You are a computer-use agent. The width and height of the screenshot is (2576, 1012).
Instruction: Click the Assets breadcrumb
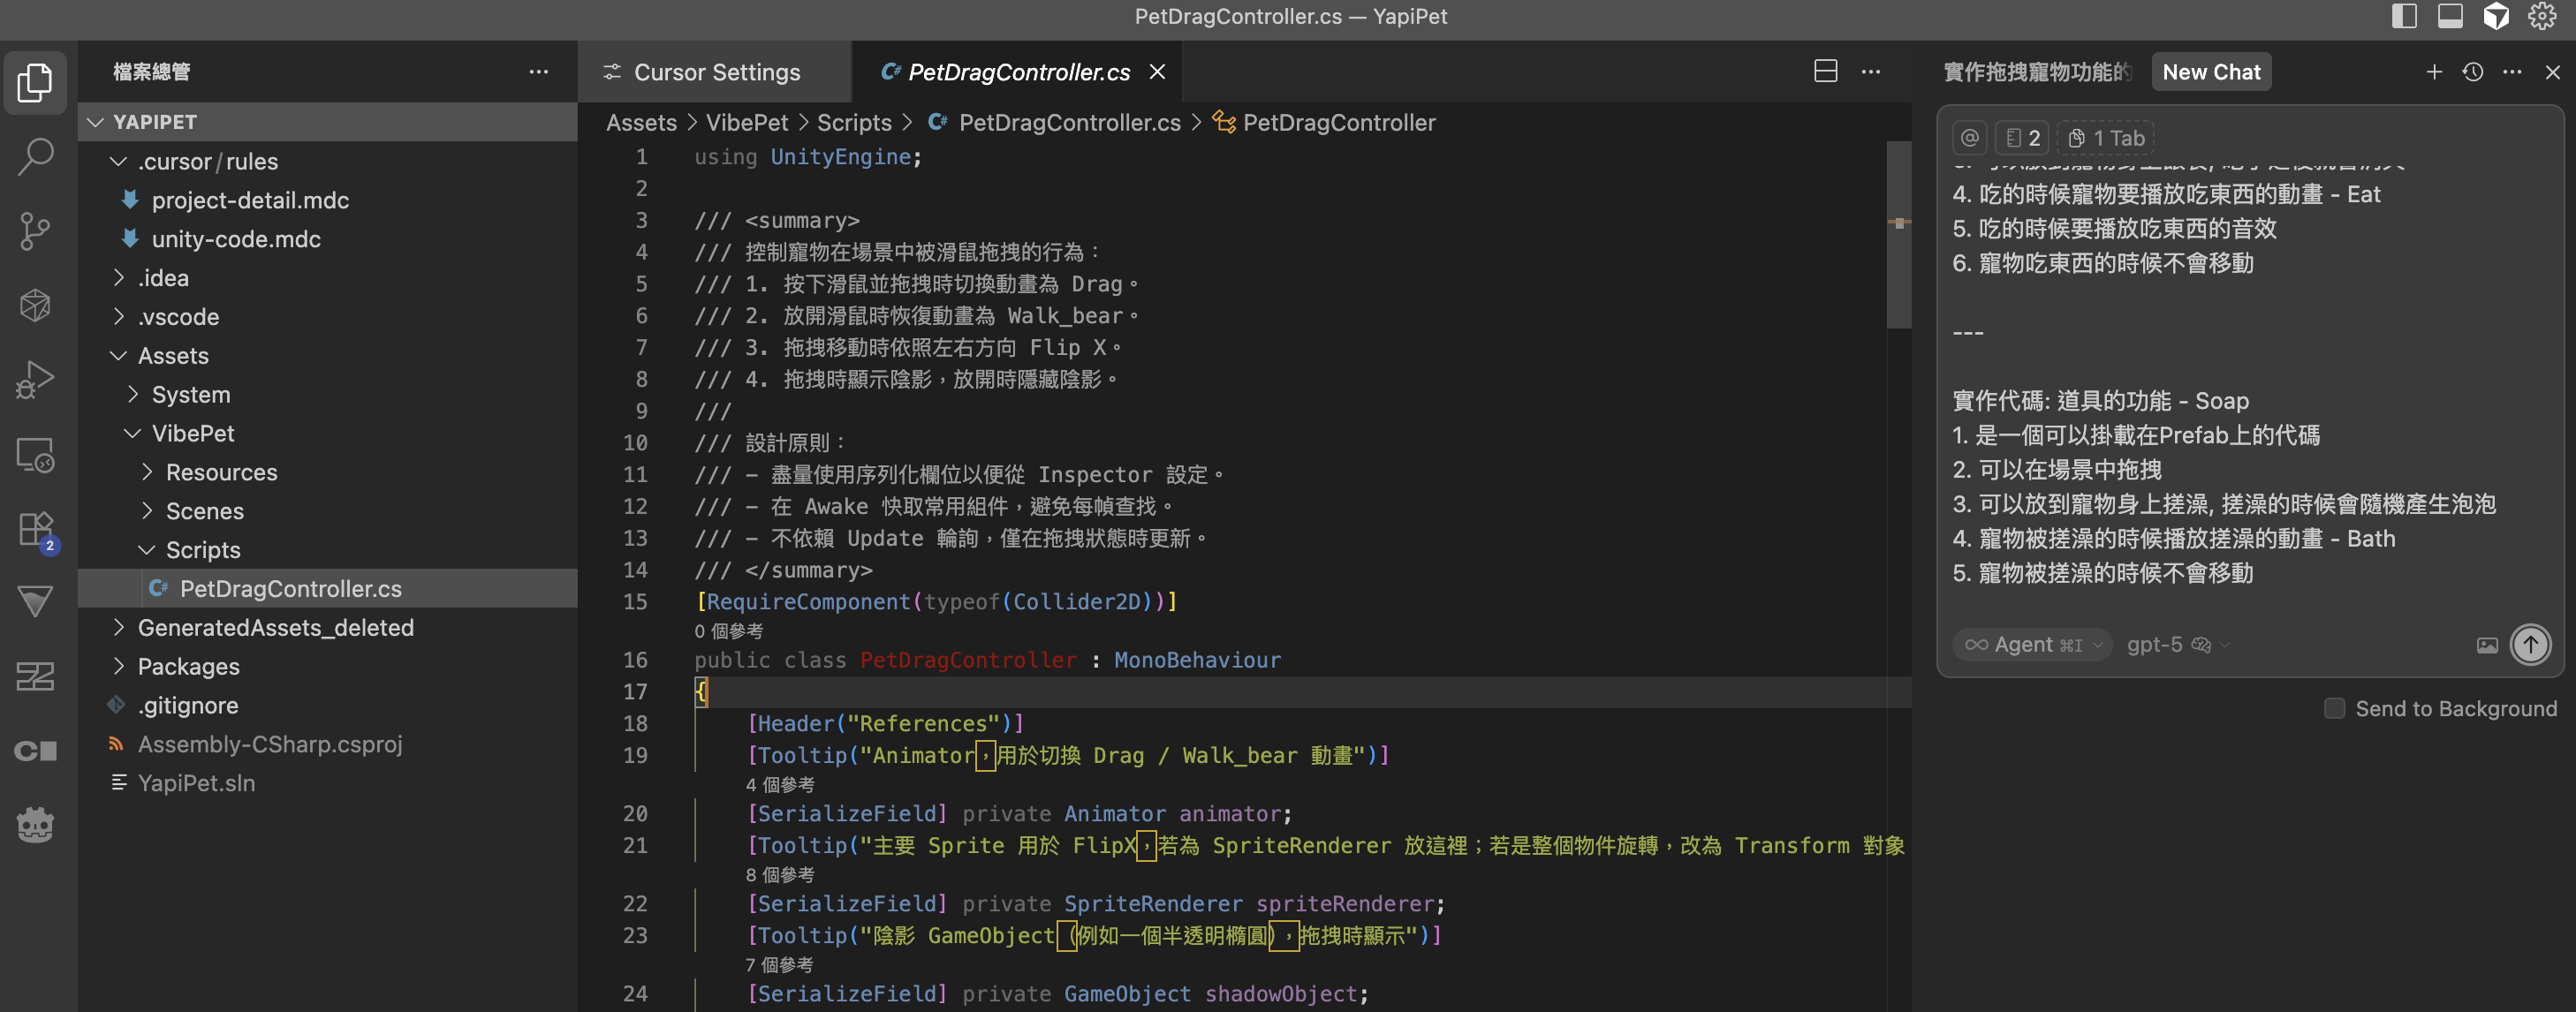[641, 122]
